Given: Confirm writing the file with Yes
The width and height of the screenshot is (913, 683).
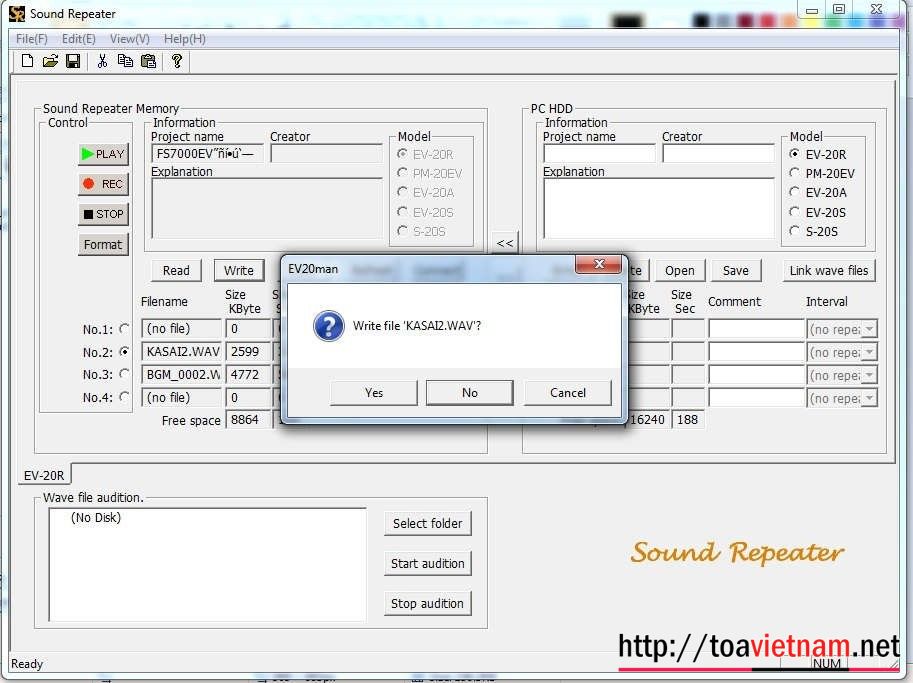Looking at the screenshot, I should (374, 393).
